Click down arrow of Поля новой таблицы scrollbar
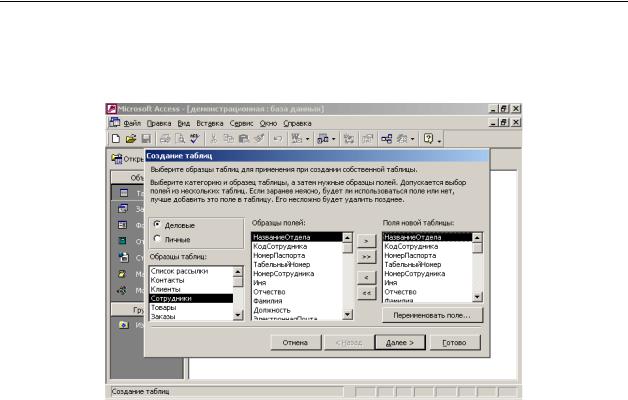 coord(477,297)
